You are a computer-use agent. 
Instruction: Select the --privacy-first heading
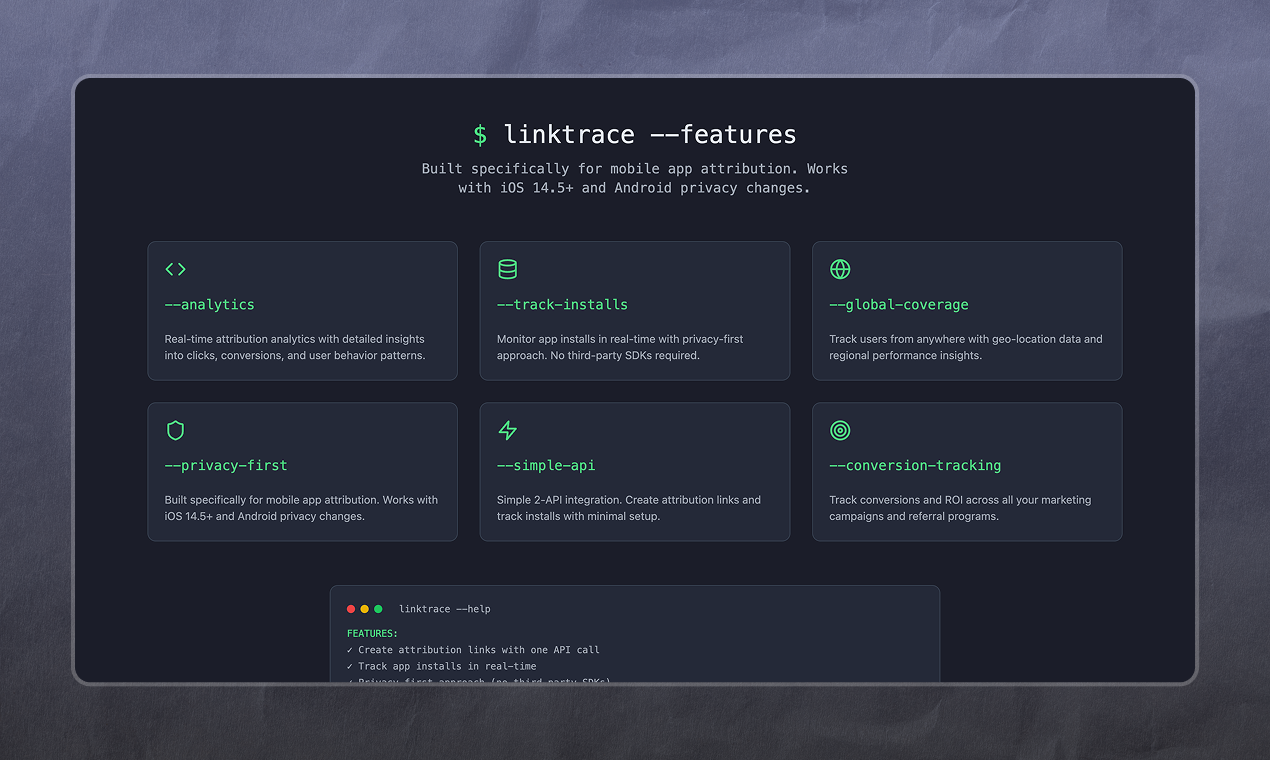(x=226, y=465)
